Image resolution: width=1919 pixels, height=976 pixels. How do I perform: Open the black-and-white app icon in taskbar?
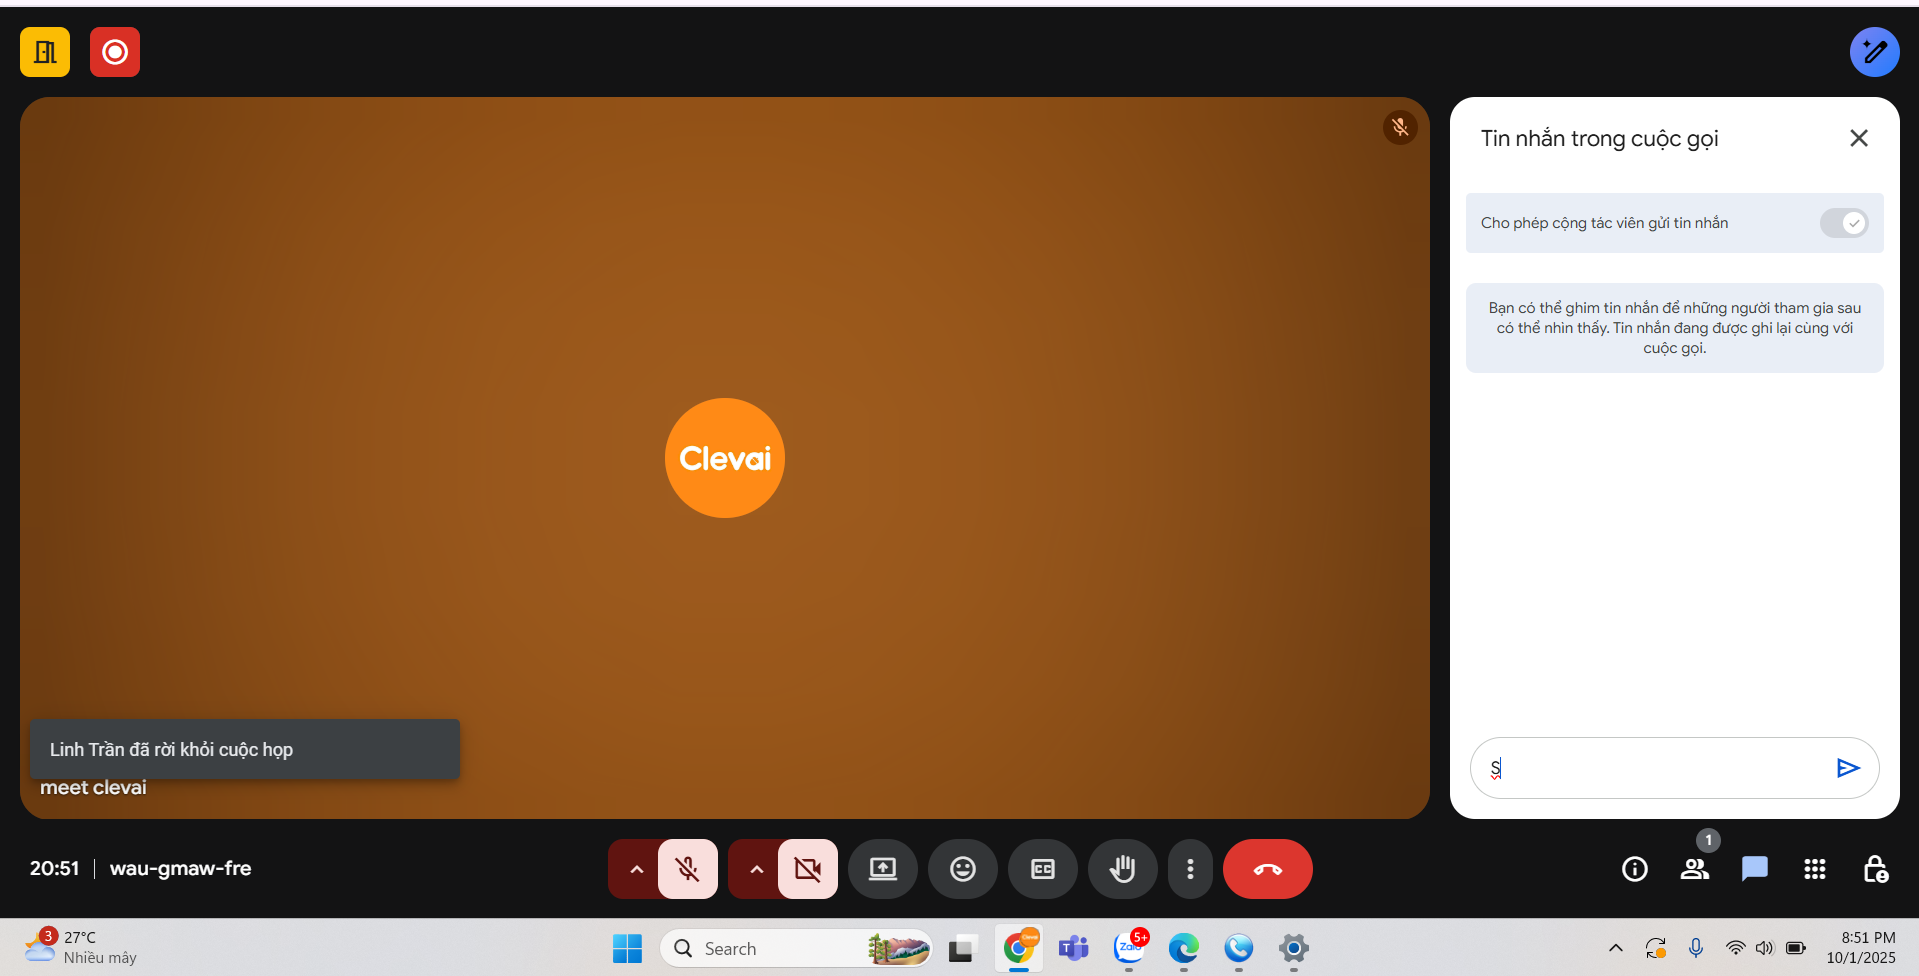click(962, 948)
